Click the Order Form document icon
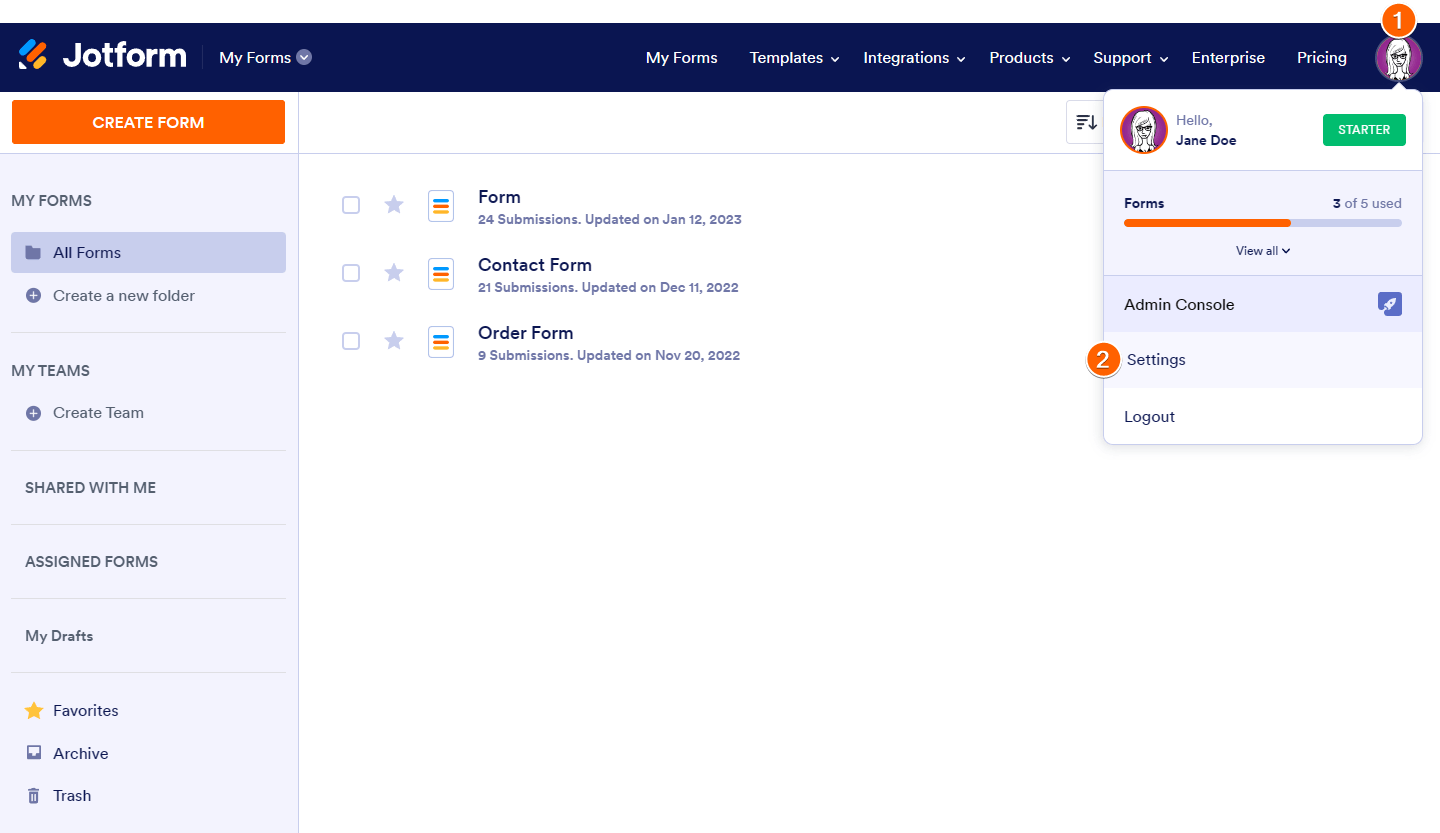The image size is (1440, 833). coord(441,341)
